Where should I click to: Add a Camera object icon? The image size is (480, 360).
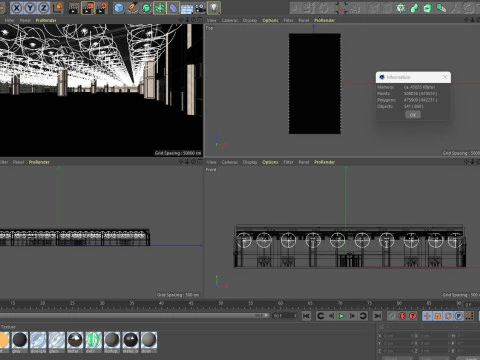tap(200, 8)
